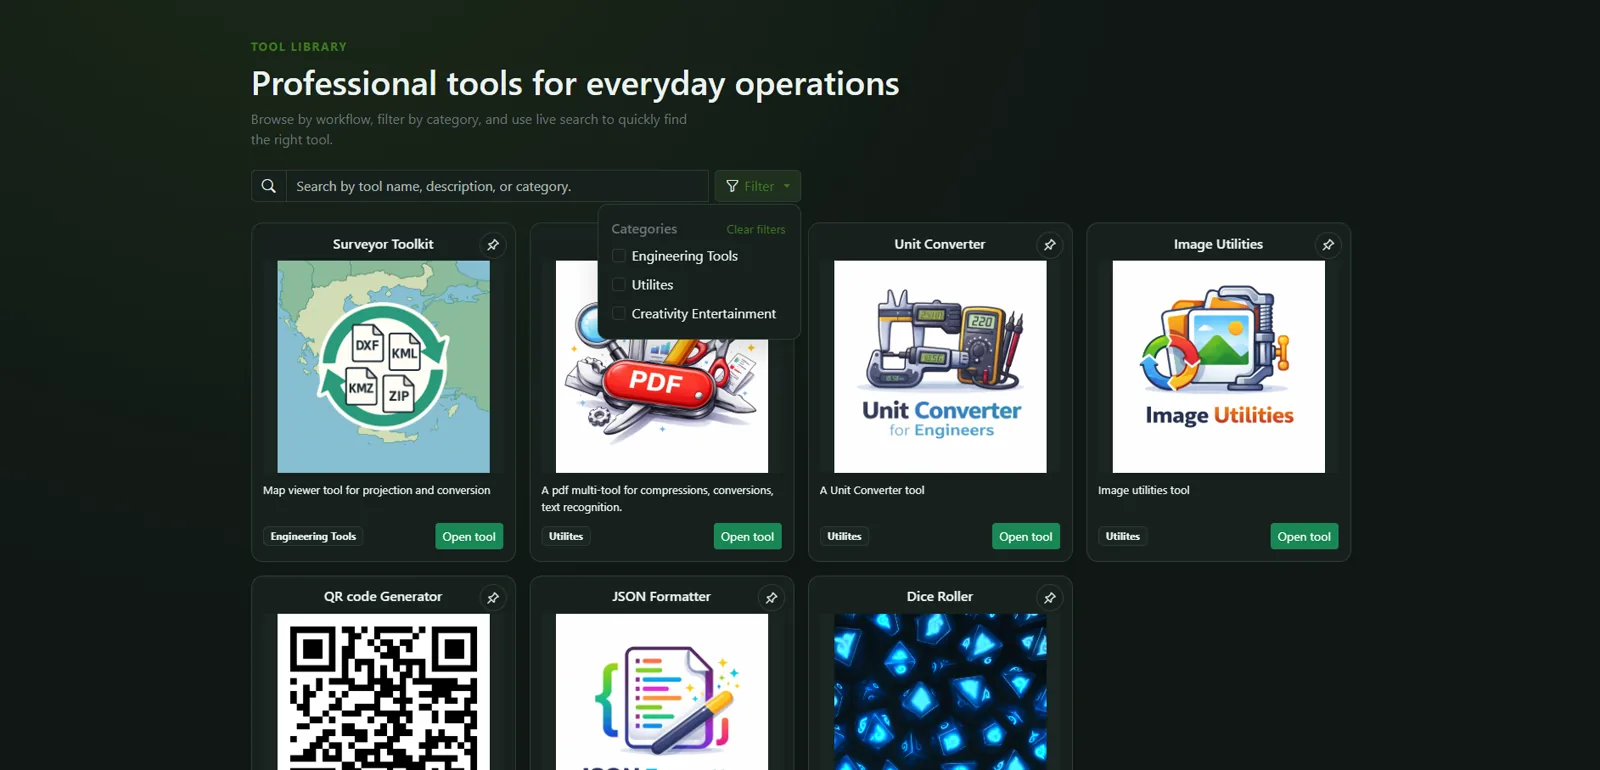The height and width of the screenshot is (770, 1600).
Task: Clear filters in the Categories panel
Action: (x=756, y=230)
